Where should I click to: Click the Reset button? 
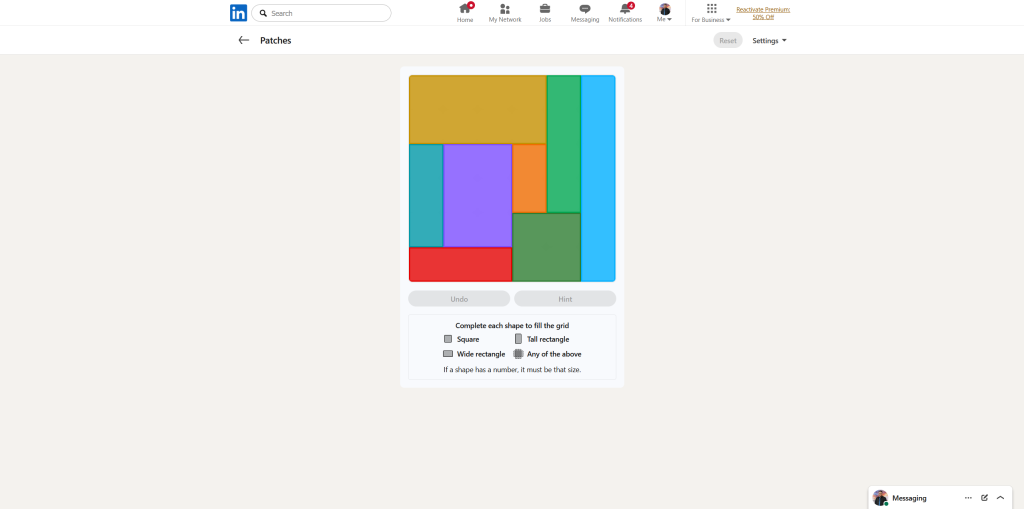click(x=728, y=41)
